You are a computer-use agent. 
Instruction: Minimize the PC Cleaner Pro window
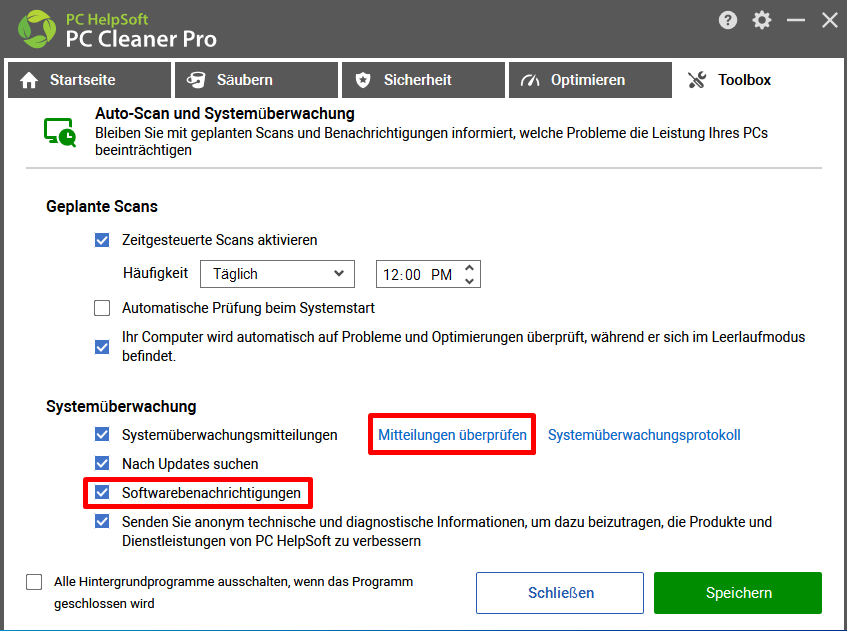pyautogui.click(x=796, y=21)
